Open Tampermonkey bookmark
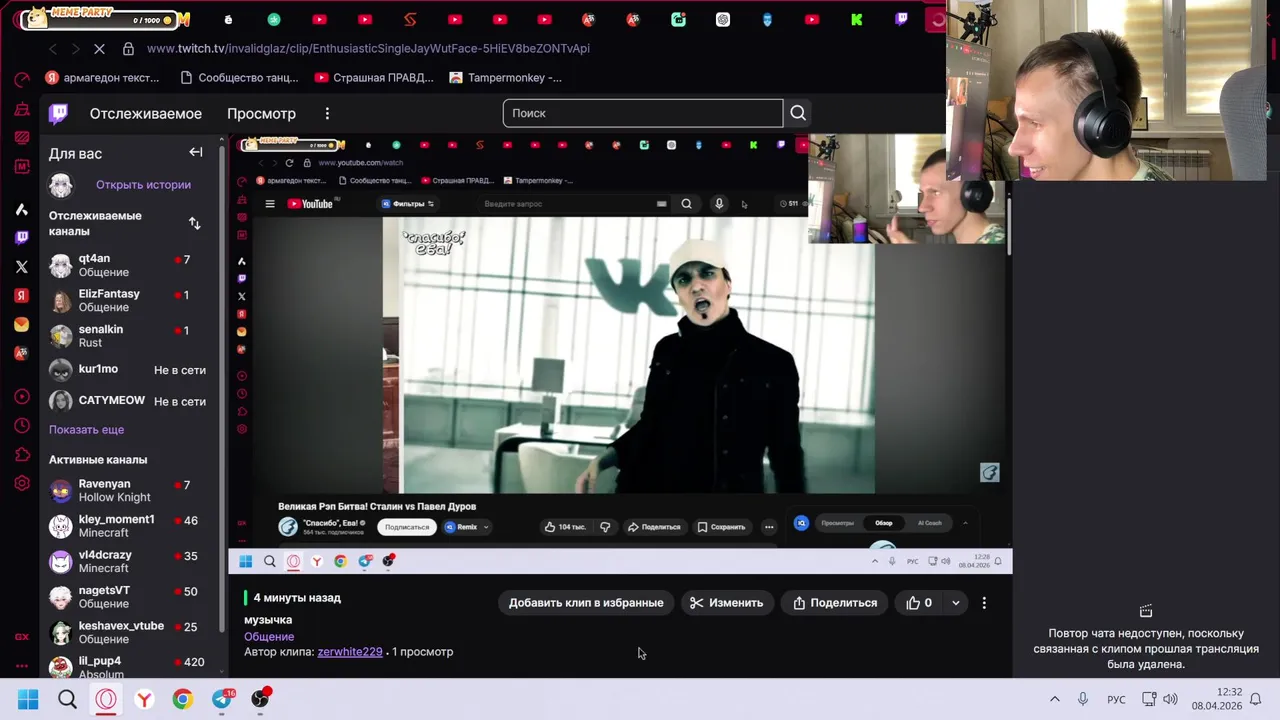The image size is (1280, 720). pos(506,77)
